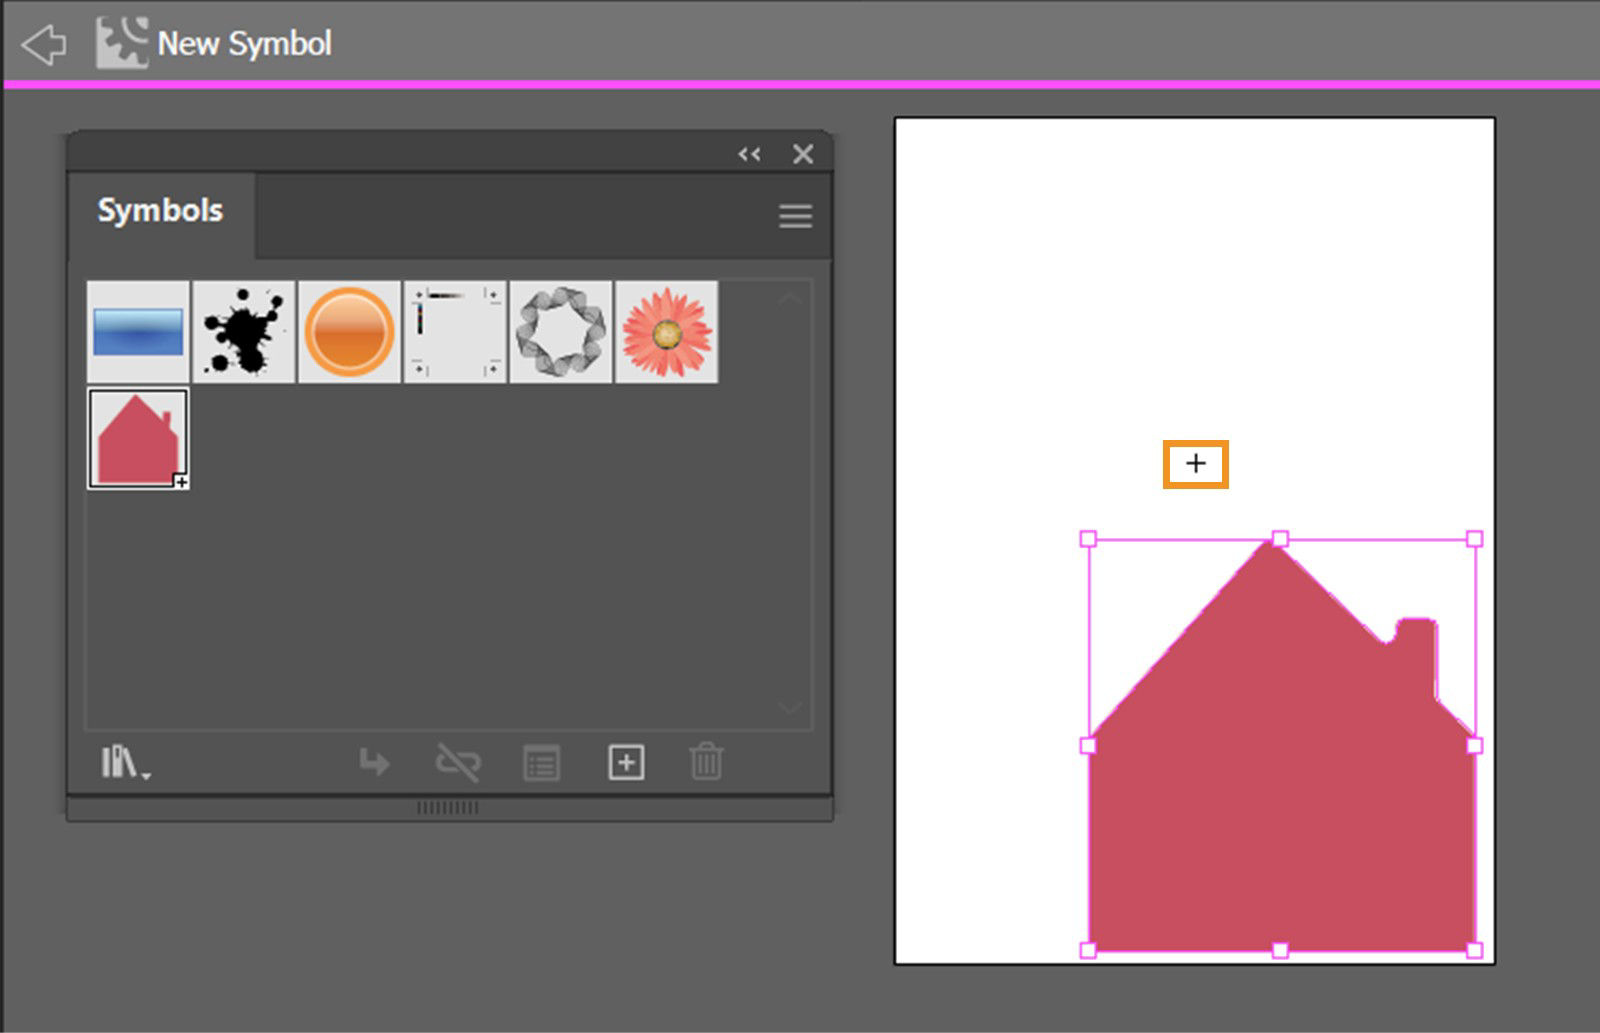Select the coral flower symbol thumbnail
Image resolution: width=1600 pixels, height=1033 pixels.
click(667, 332)
